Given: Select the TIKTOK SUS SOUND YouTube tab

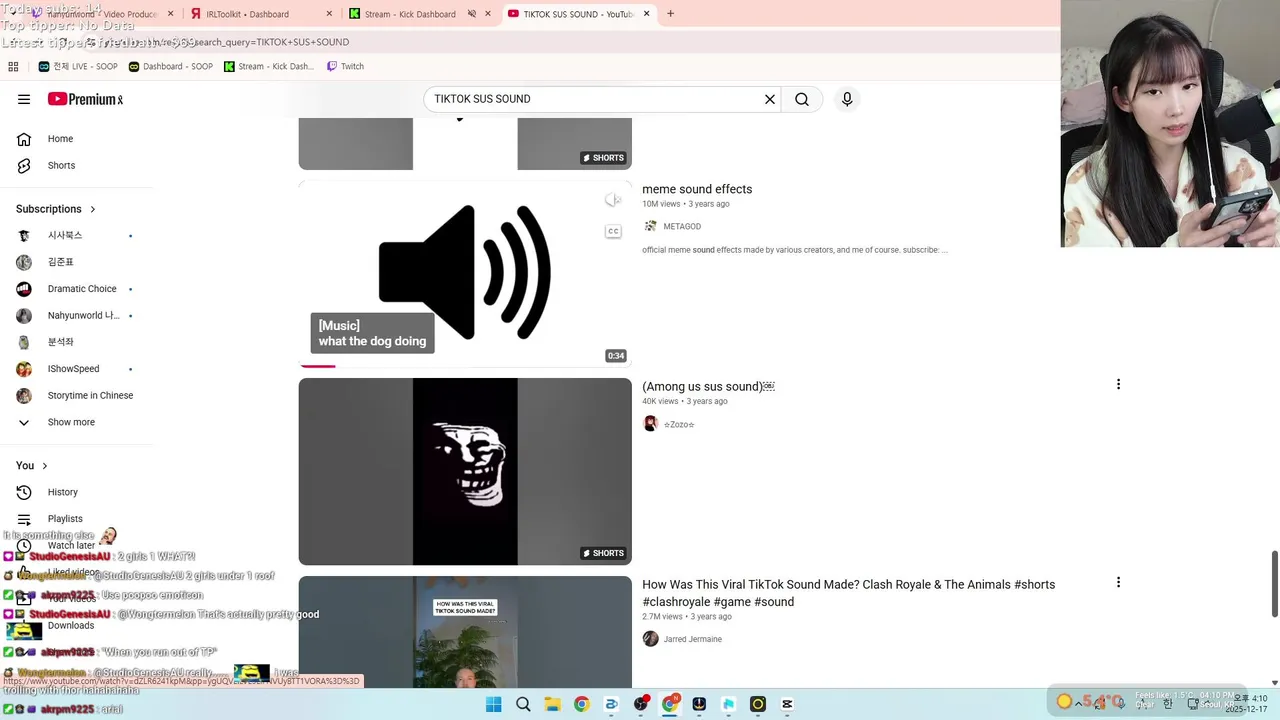Looking at the screenshot, I should 579,14.
